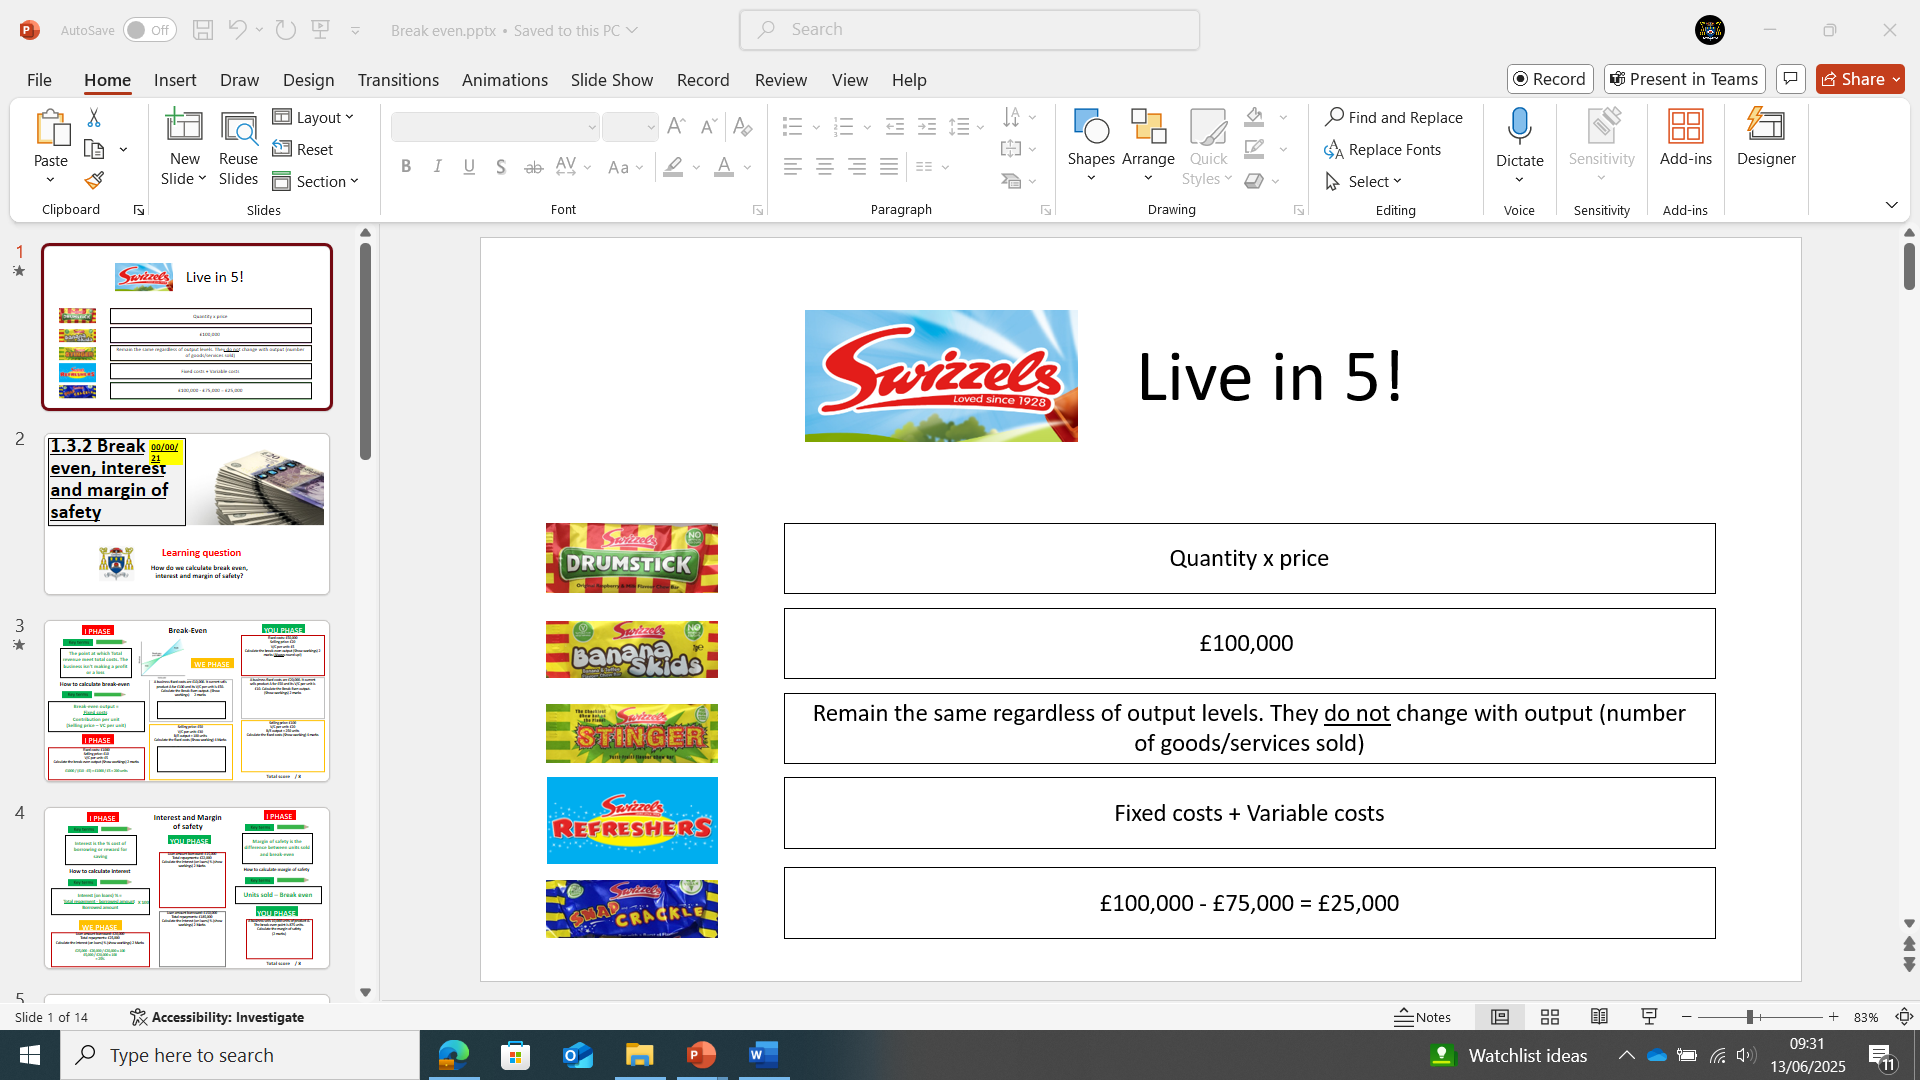Open Comments pane icon

[x=1790, y=79]
